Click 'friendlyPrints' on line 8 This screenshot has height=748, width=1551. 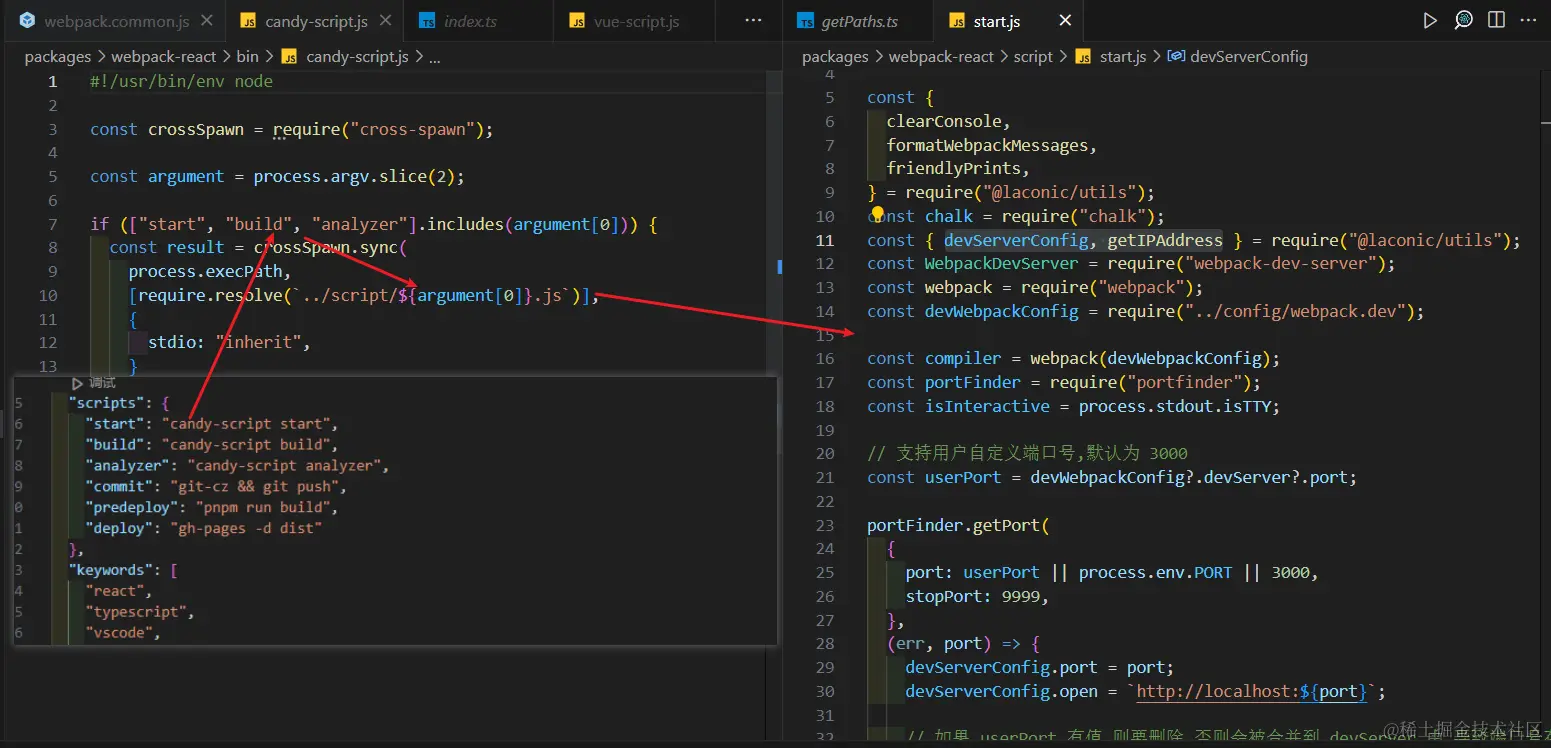953,168
